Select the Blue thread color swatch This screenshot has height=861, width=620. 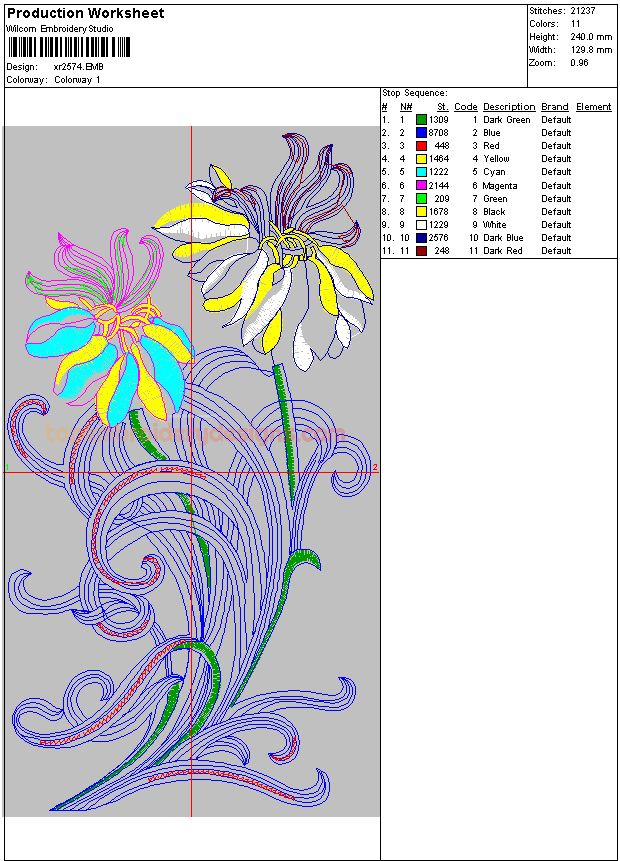tap(421, 133)
